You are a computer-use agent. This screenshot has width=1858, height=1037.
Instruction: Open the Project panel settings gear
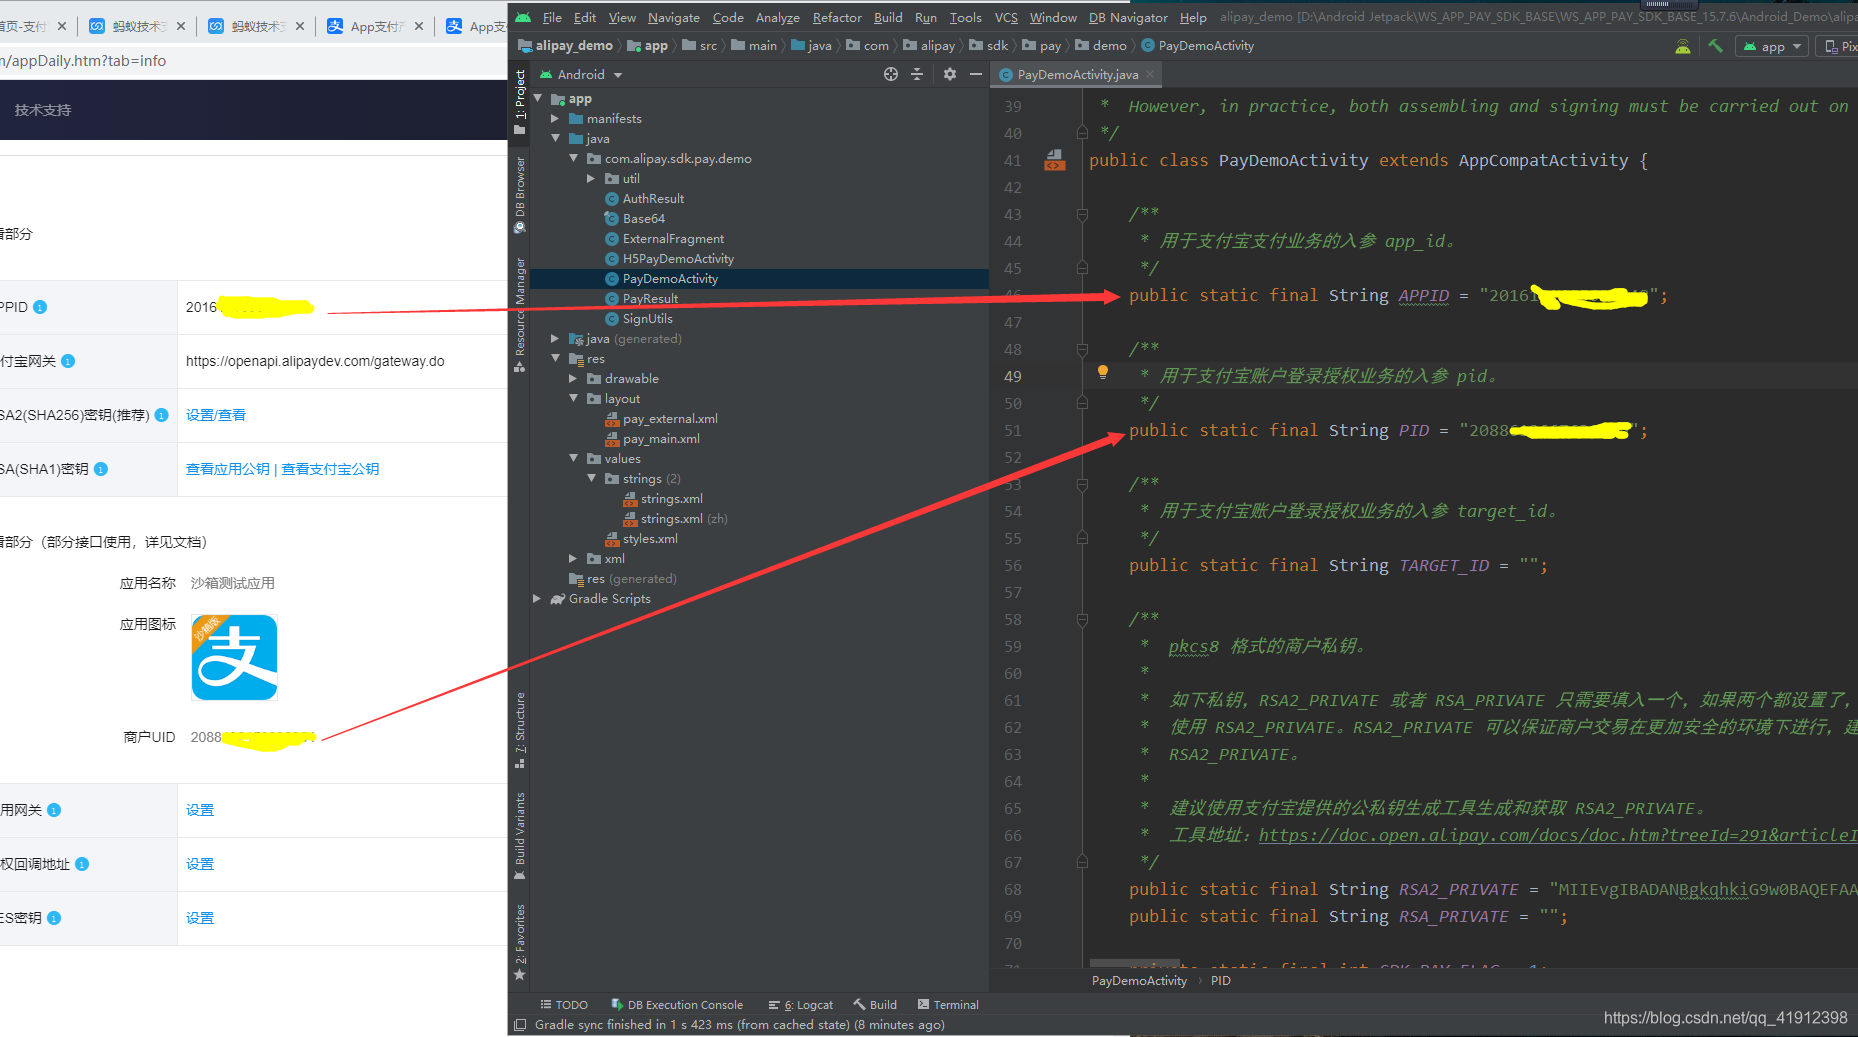coord(949,74)
